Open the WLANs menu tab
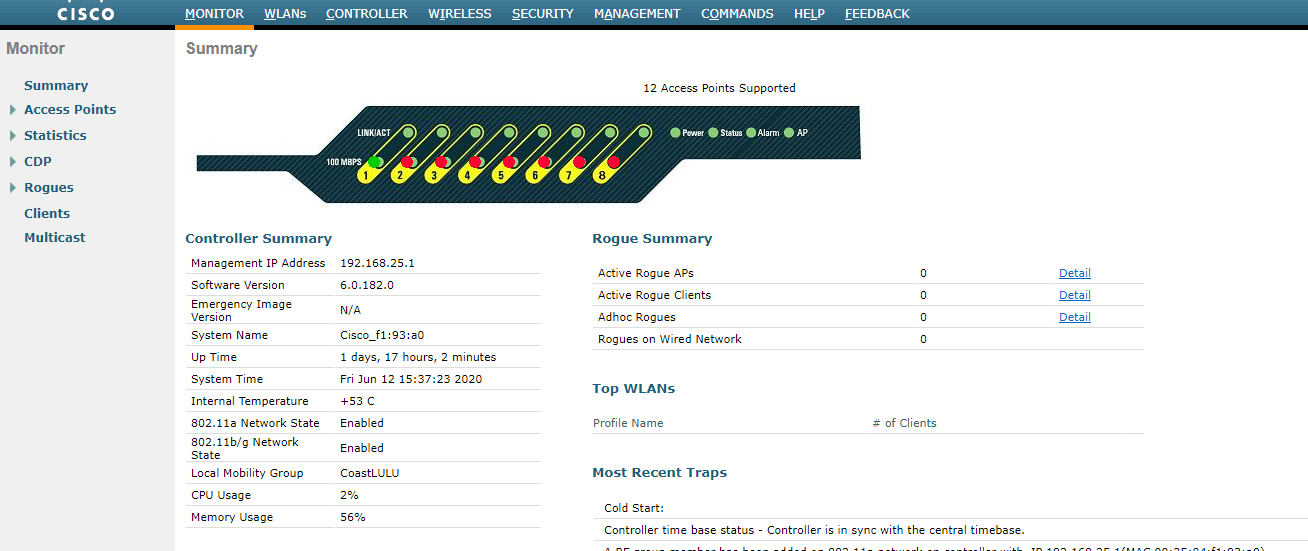 (x=285, y=14)
